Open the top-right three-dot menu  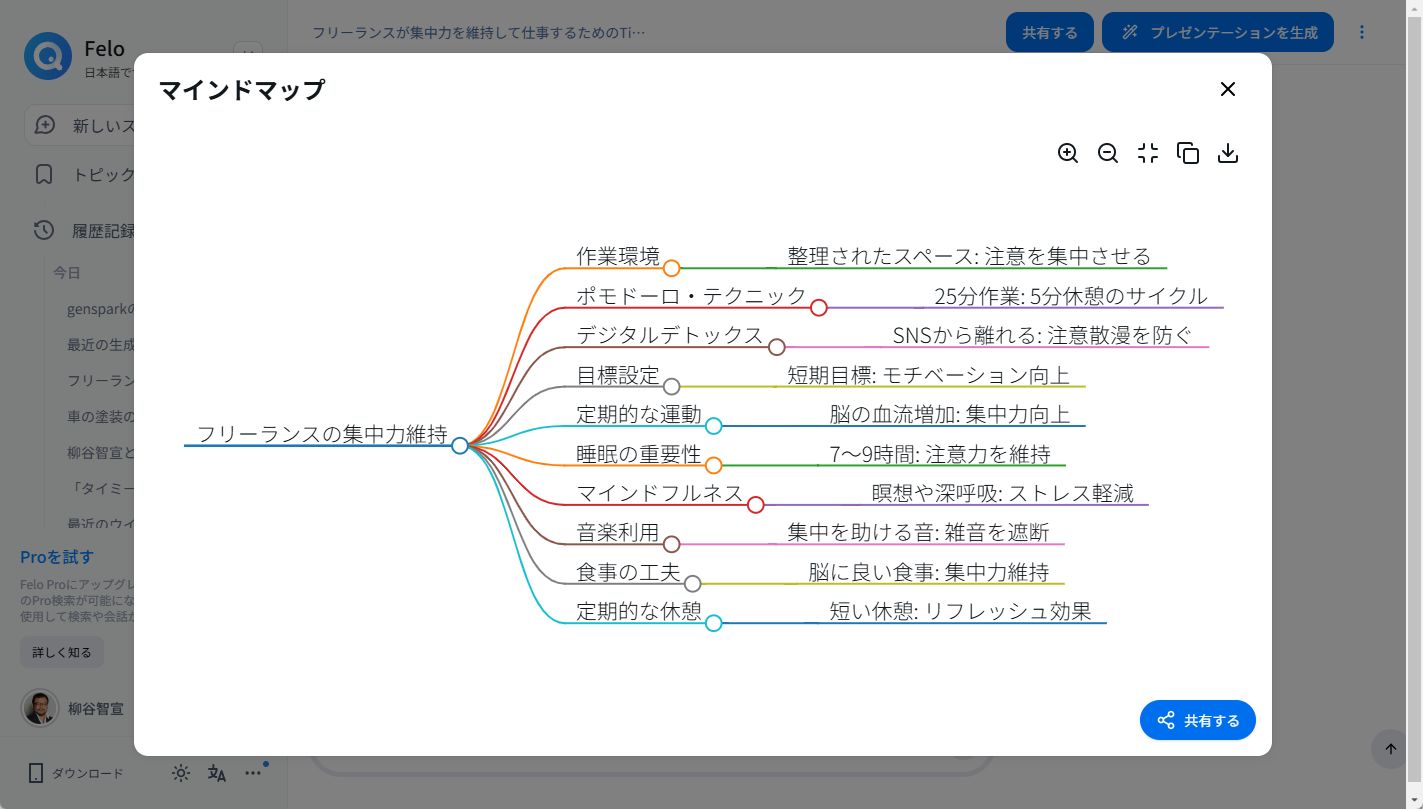1362,32
